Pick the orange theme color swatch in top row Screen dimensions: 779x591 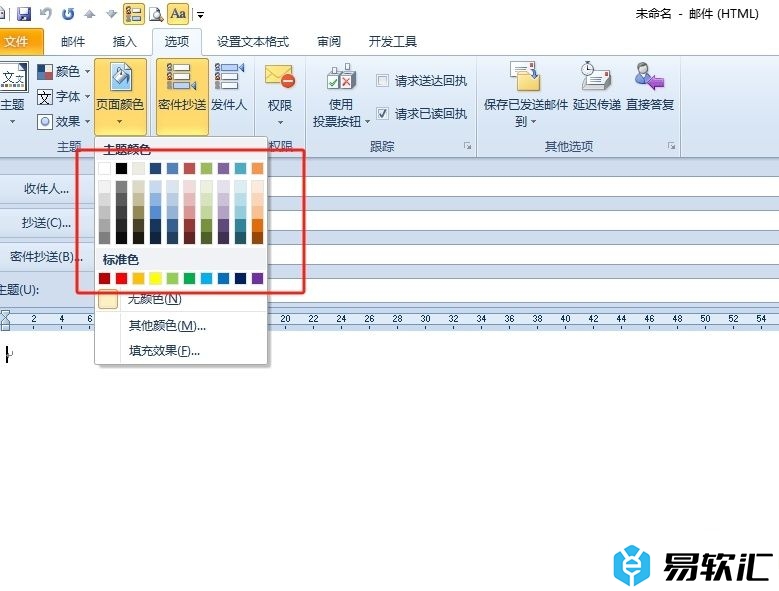(x=257, y=168)
